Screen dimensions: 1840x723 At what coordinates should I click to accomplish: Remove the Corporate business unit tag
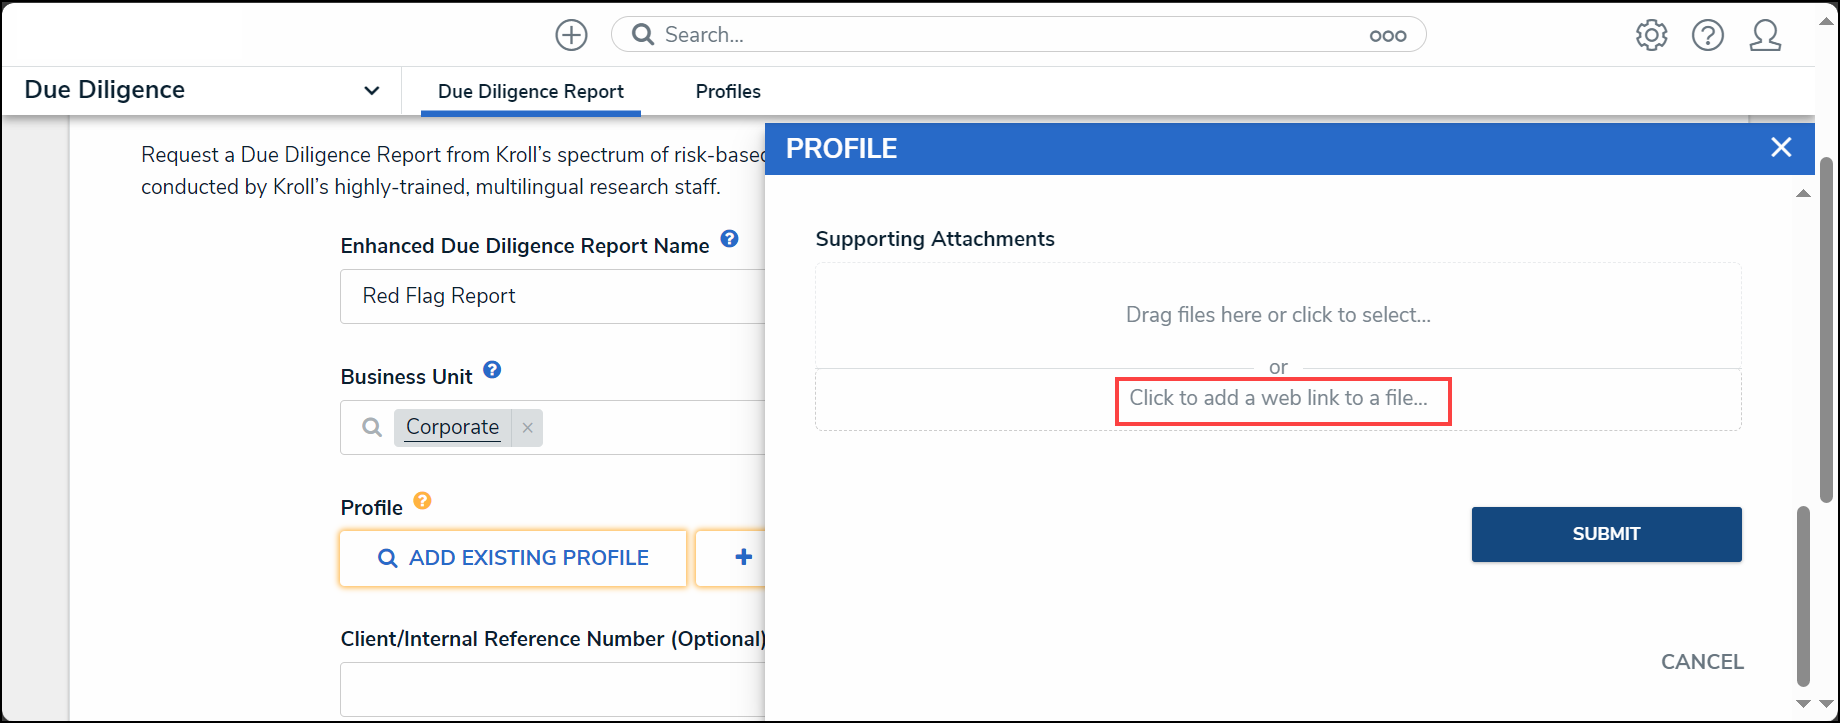pyautogui.click(x=527, y=427)
